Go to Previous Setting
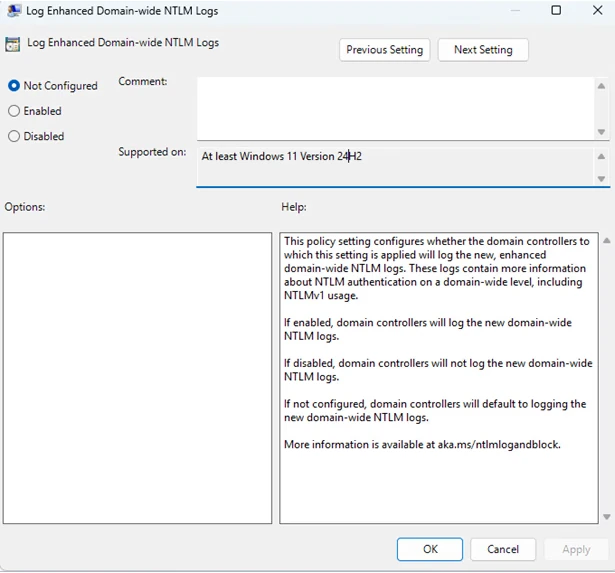The width and height of the screenshot is (615, 573). coord(384,50)
